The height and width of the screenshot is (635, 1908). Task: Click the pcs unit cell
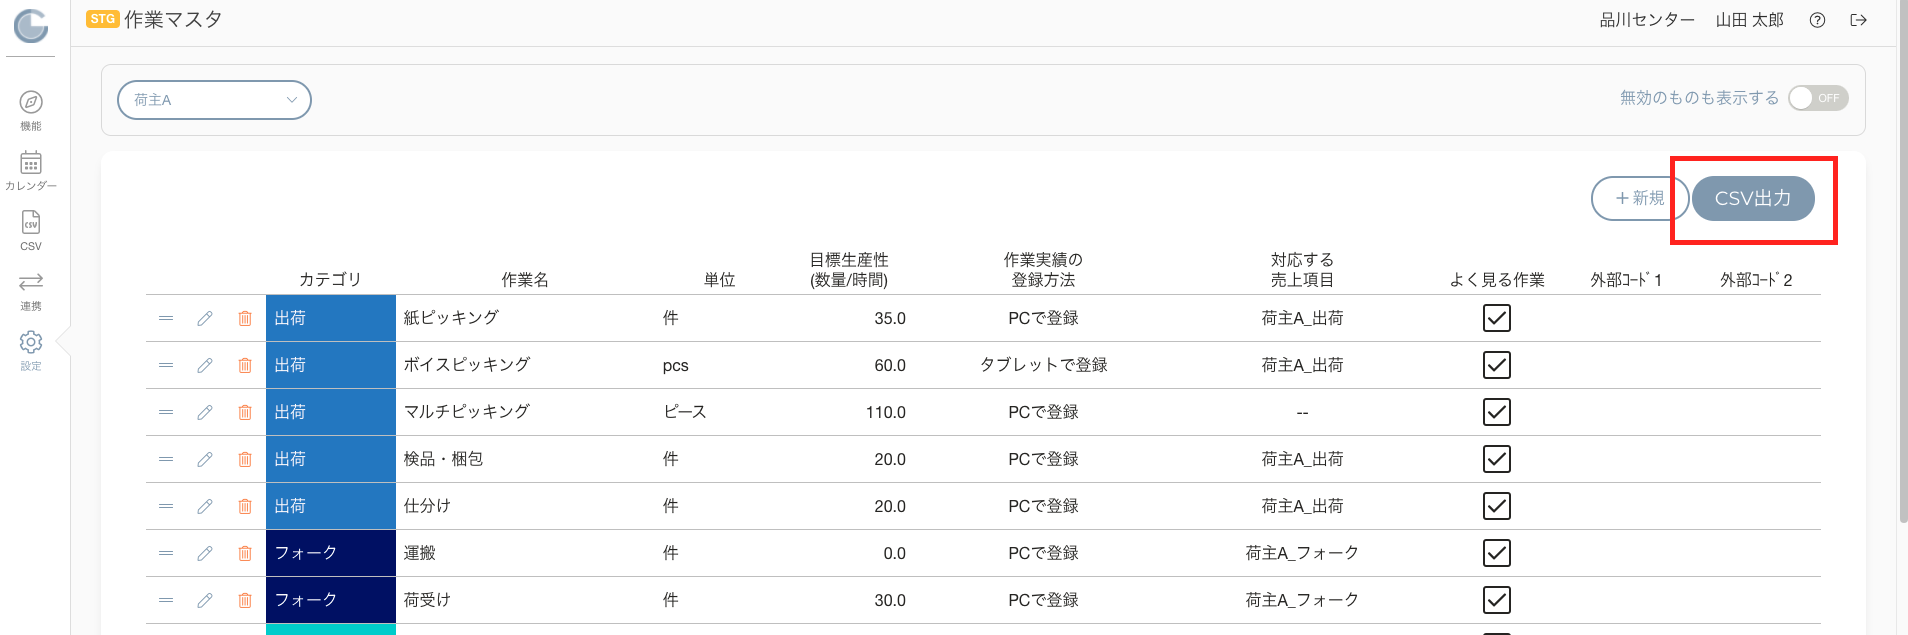(675, 365)
